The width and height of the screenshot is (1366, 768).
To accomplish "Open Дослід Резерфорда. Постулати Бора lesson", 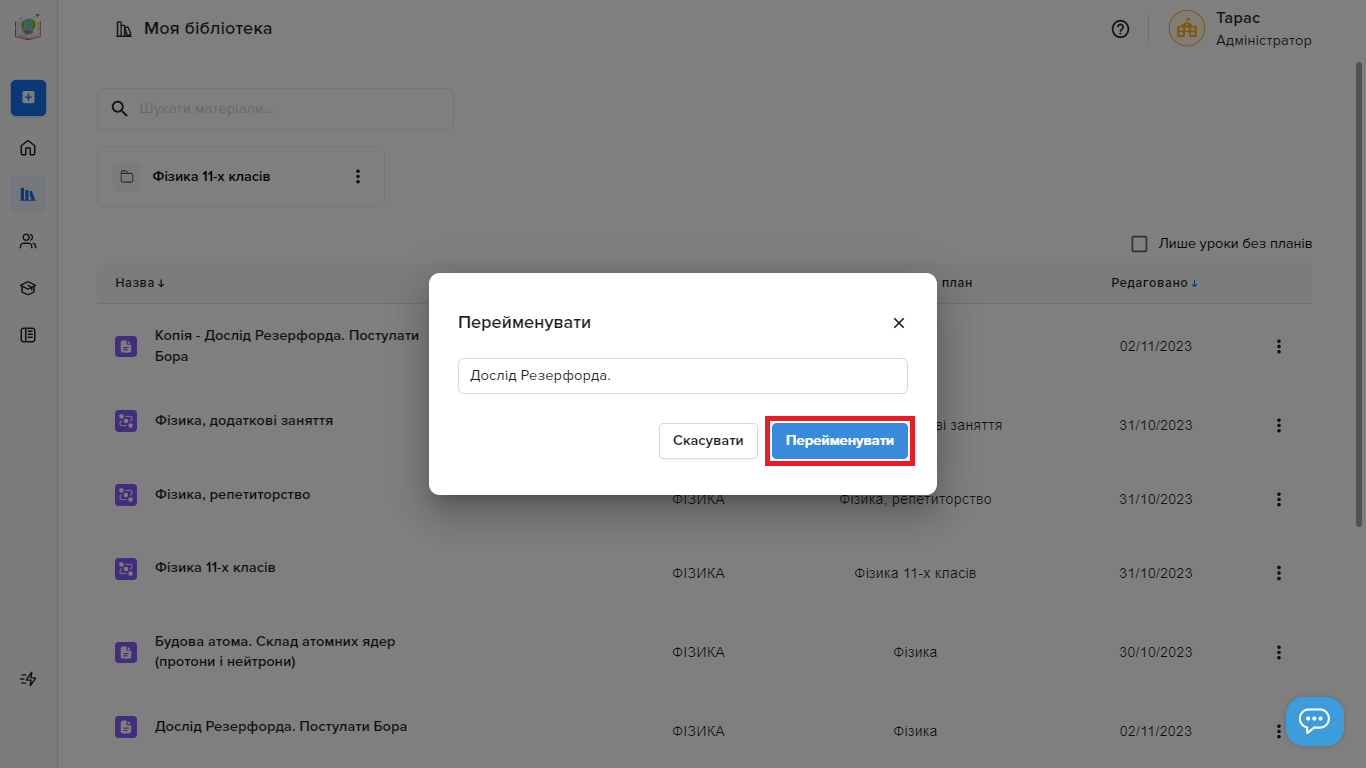I will coord(281,727).
